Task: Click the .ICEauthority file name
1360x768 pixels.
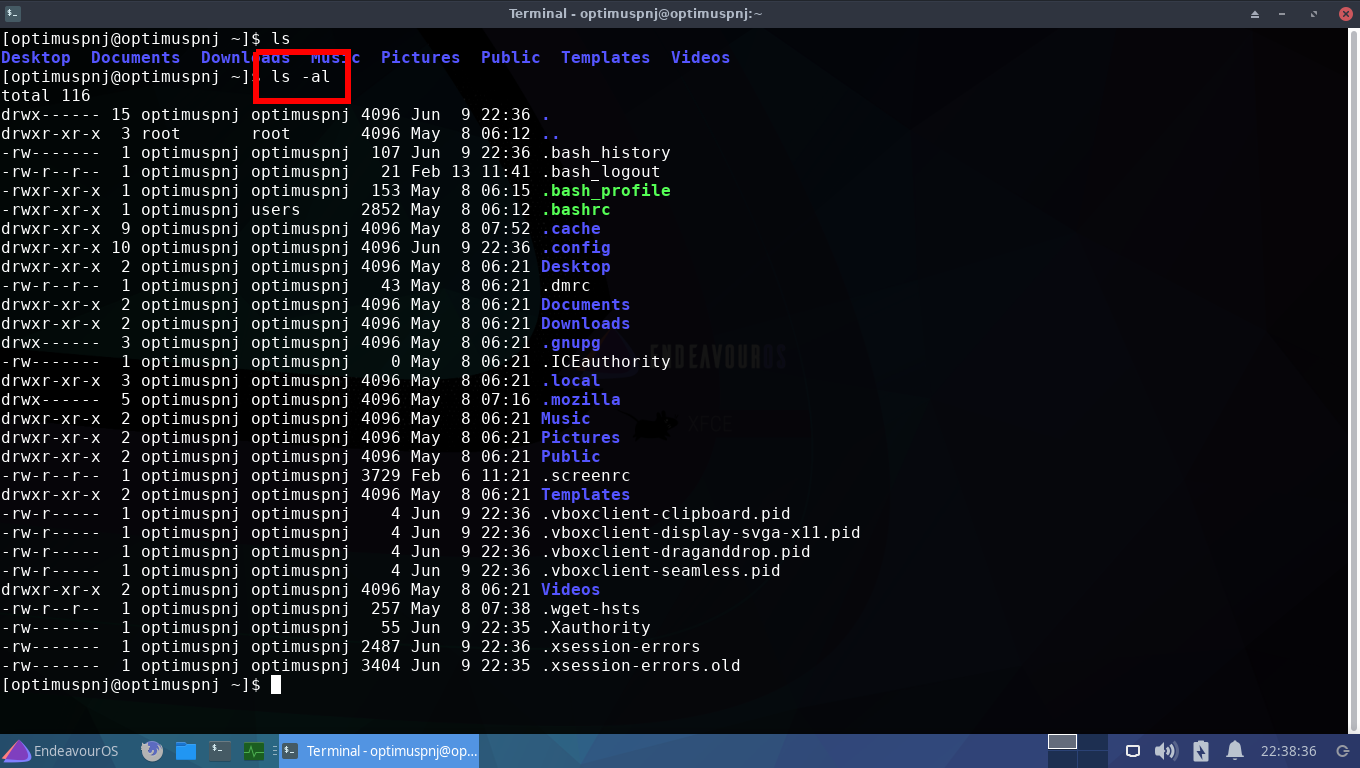Action: pos(606,362)
